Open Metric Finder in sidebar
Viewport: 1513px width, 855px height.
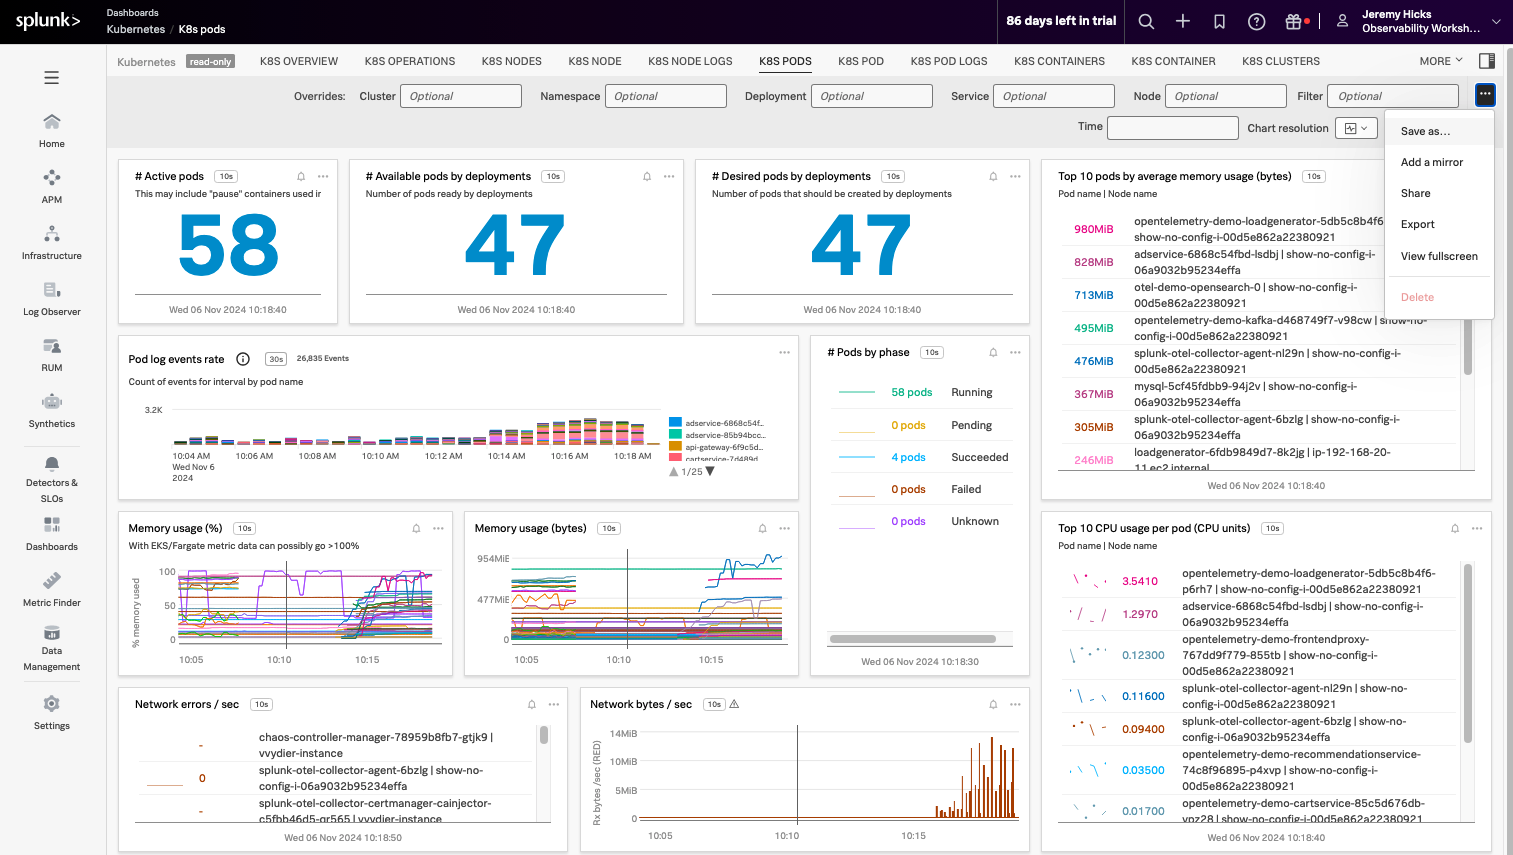coord(52,589)
